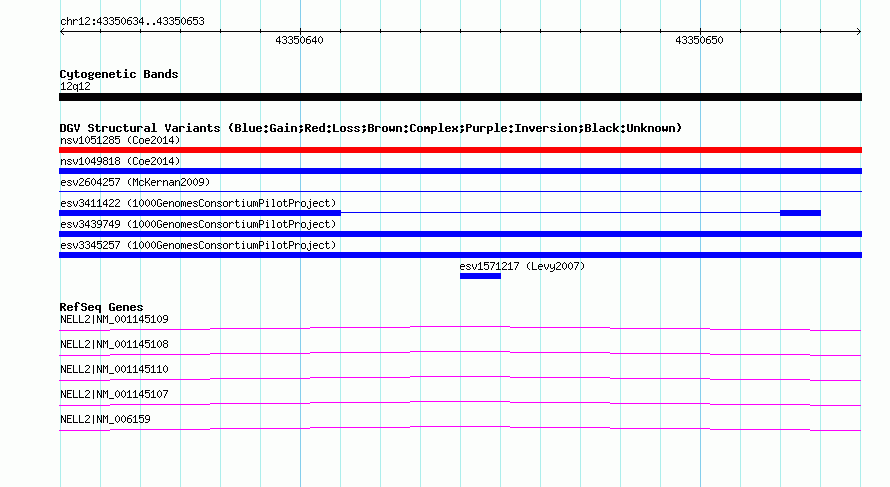The image size is (890, 487).
Task: Click the thin blue line of esv2604257
Action: (x=460, y=192)
